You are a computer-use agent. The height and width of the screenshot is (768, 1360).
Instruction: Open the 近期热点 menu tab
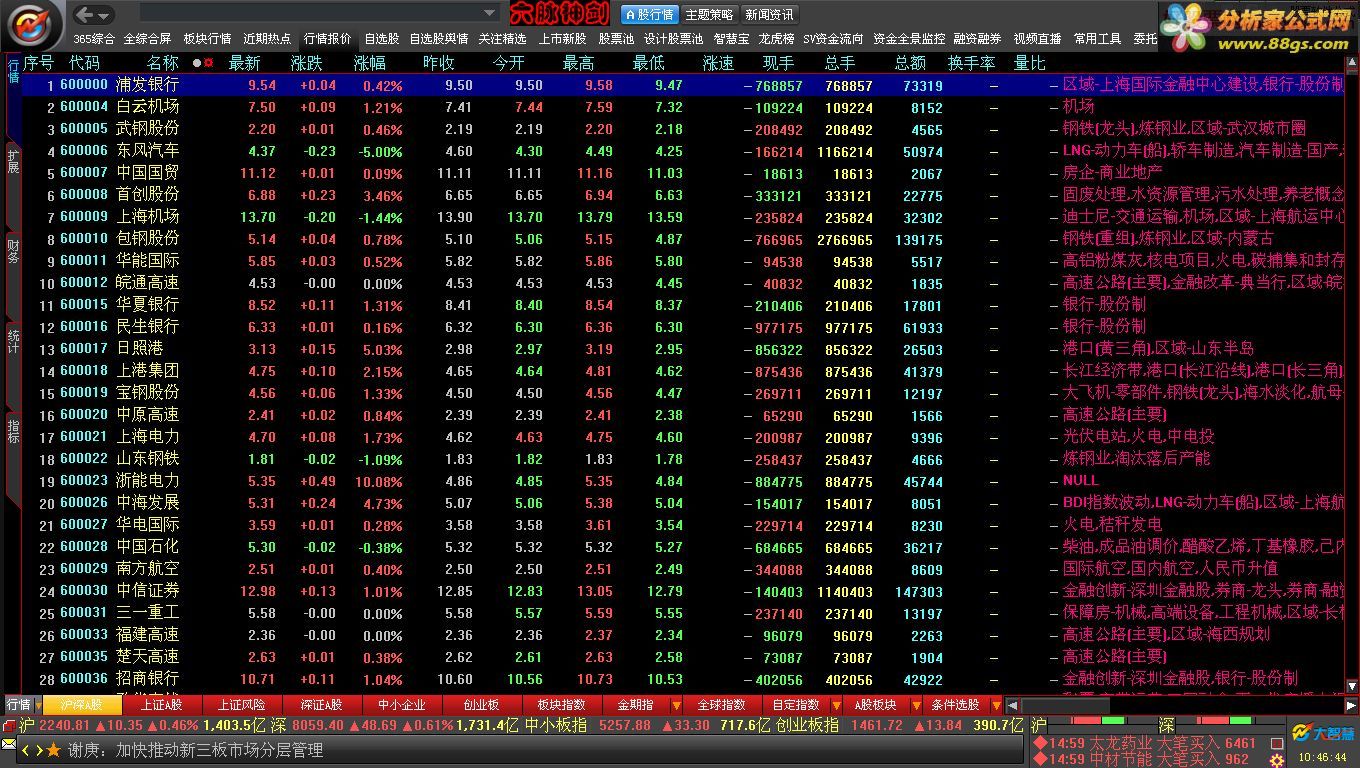(x=267, y=39)
